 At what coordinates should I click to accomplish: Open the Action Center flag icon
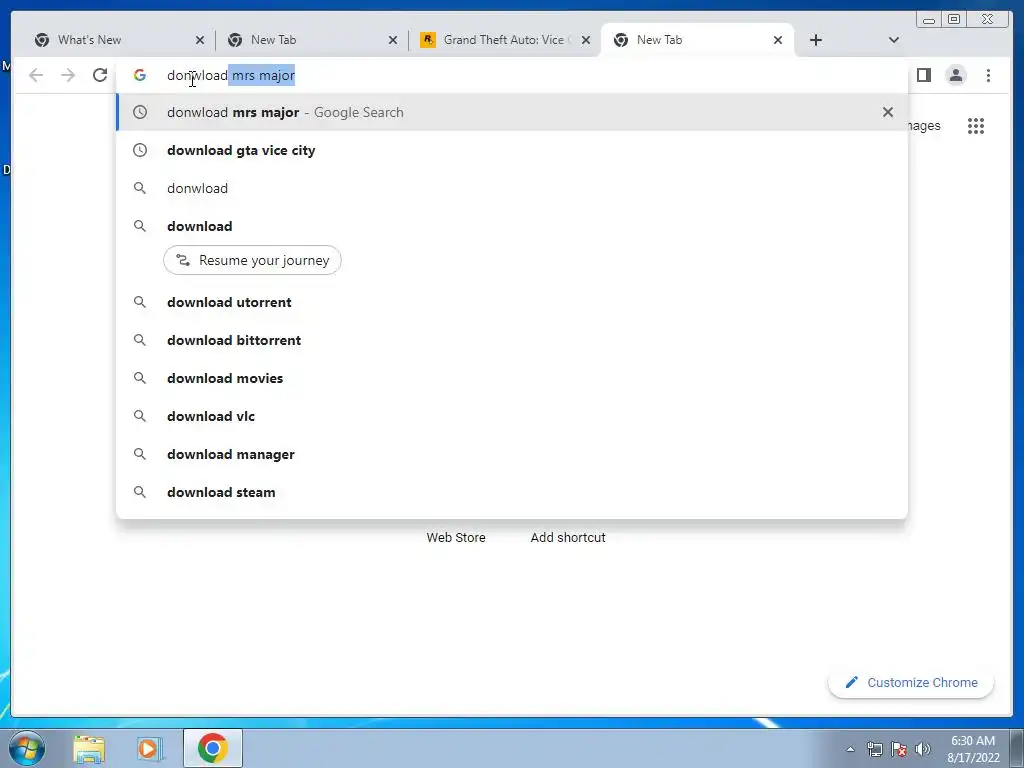pyautogui.click(x=899, y=749)
